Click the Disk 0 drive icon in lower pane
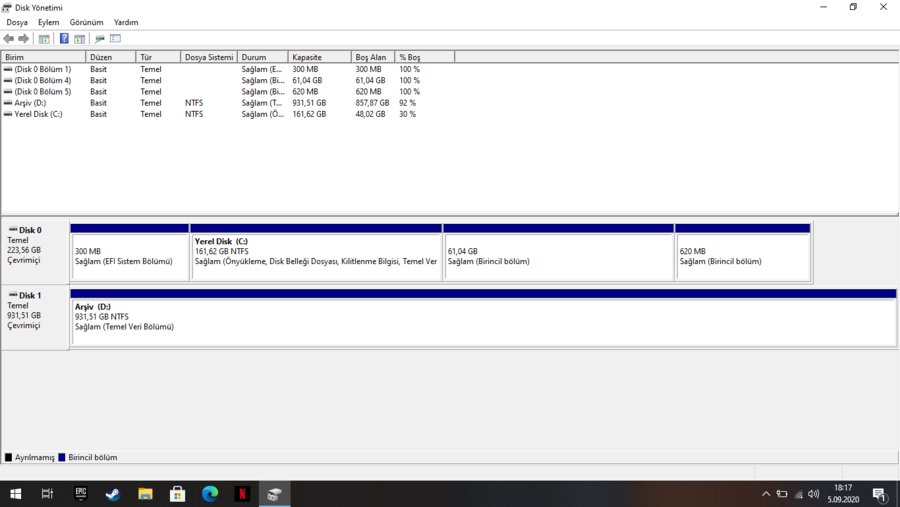Image resolution: width=900 pixels, height=507 pixels. tap(13, 230)
